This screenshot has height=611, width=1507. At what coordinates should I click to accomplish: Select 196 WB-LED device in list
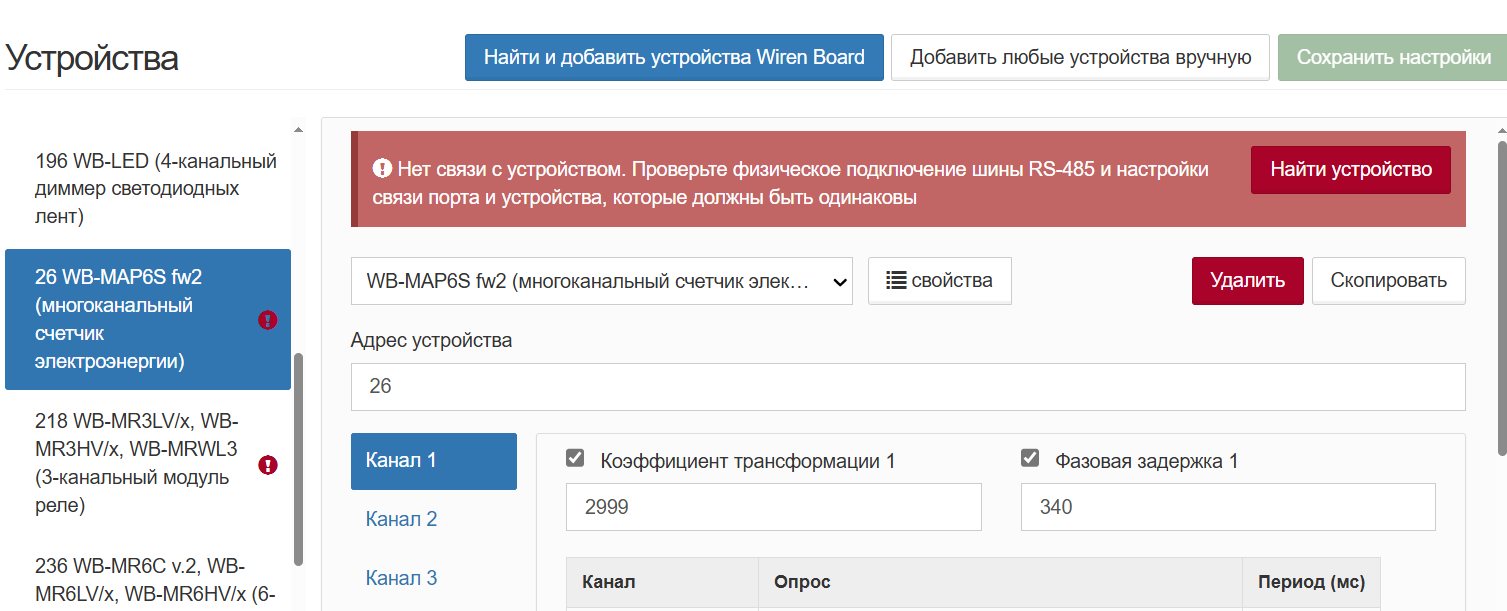click(x=148, y=188)
